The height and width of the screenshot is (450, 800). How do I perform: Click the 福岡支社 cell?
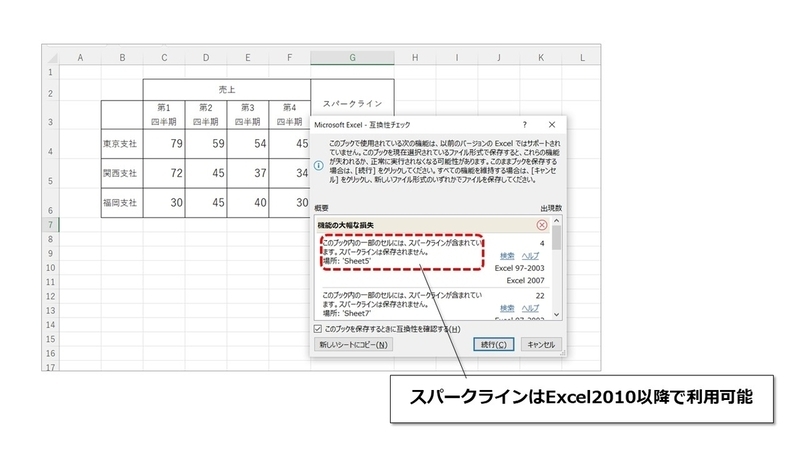122,203
